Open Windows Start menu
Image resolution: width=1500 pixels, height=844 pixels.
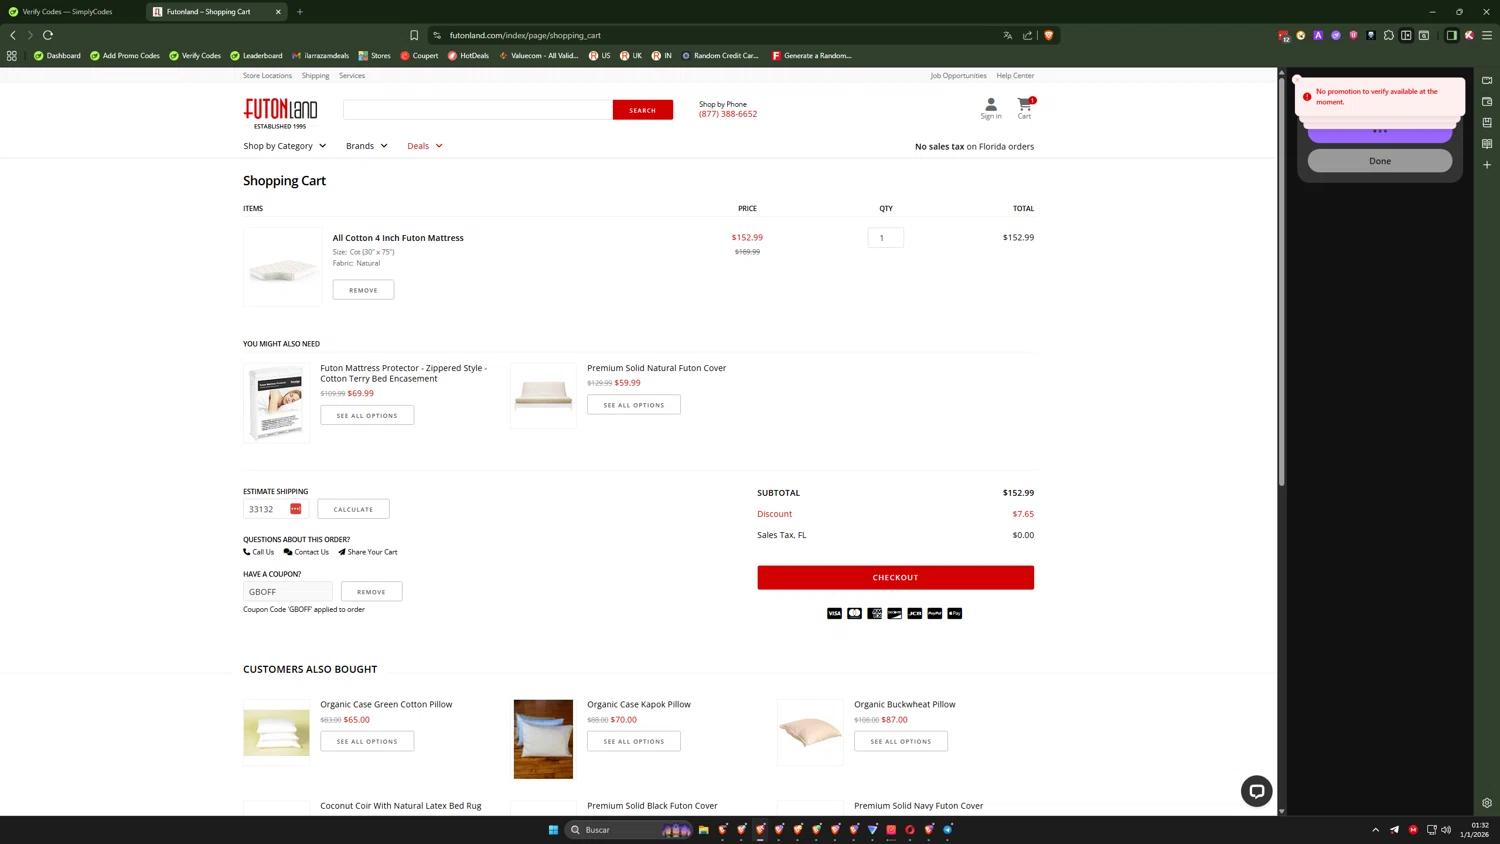[553, 829]
